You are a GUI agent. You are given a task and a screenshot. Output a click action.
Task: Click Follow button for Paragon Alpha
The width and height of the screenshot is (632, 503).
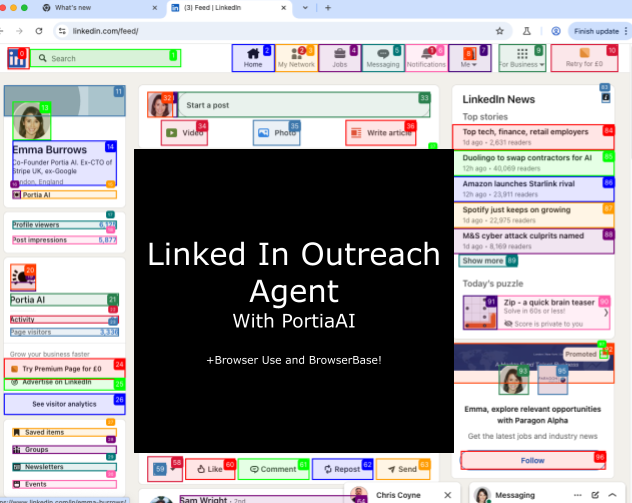pos(533,460)
